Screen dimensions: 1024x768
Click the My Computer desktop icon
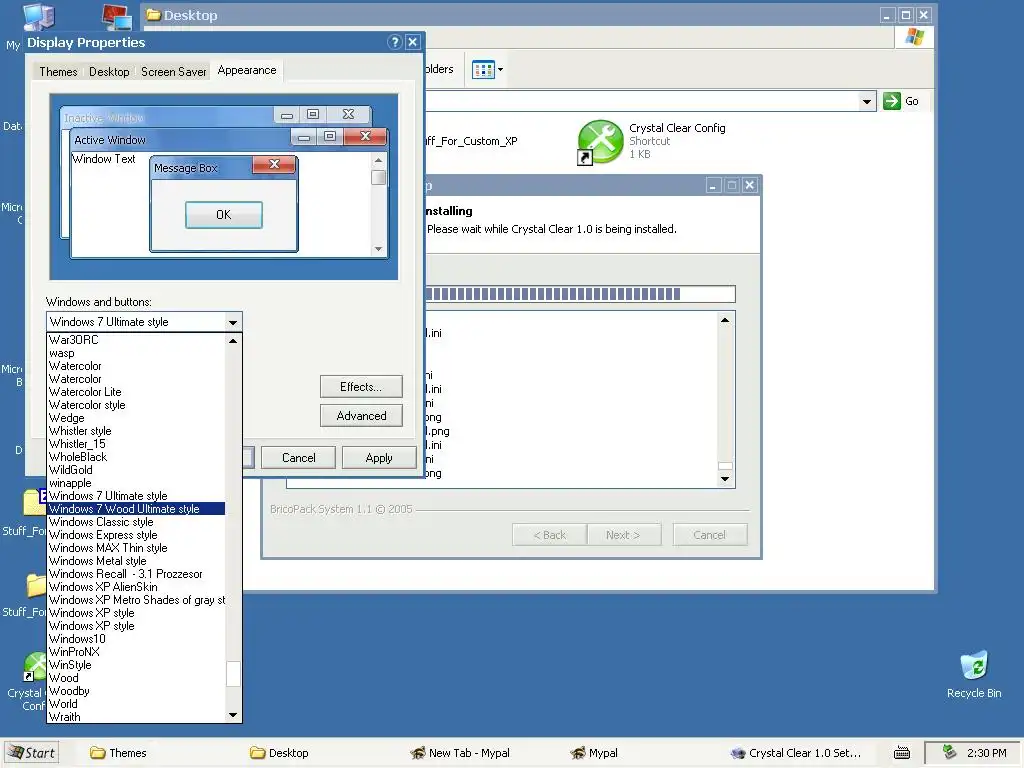tap(38, 16)
